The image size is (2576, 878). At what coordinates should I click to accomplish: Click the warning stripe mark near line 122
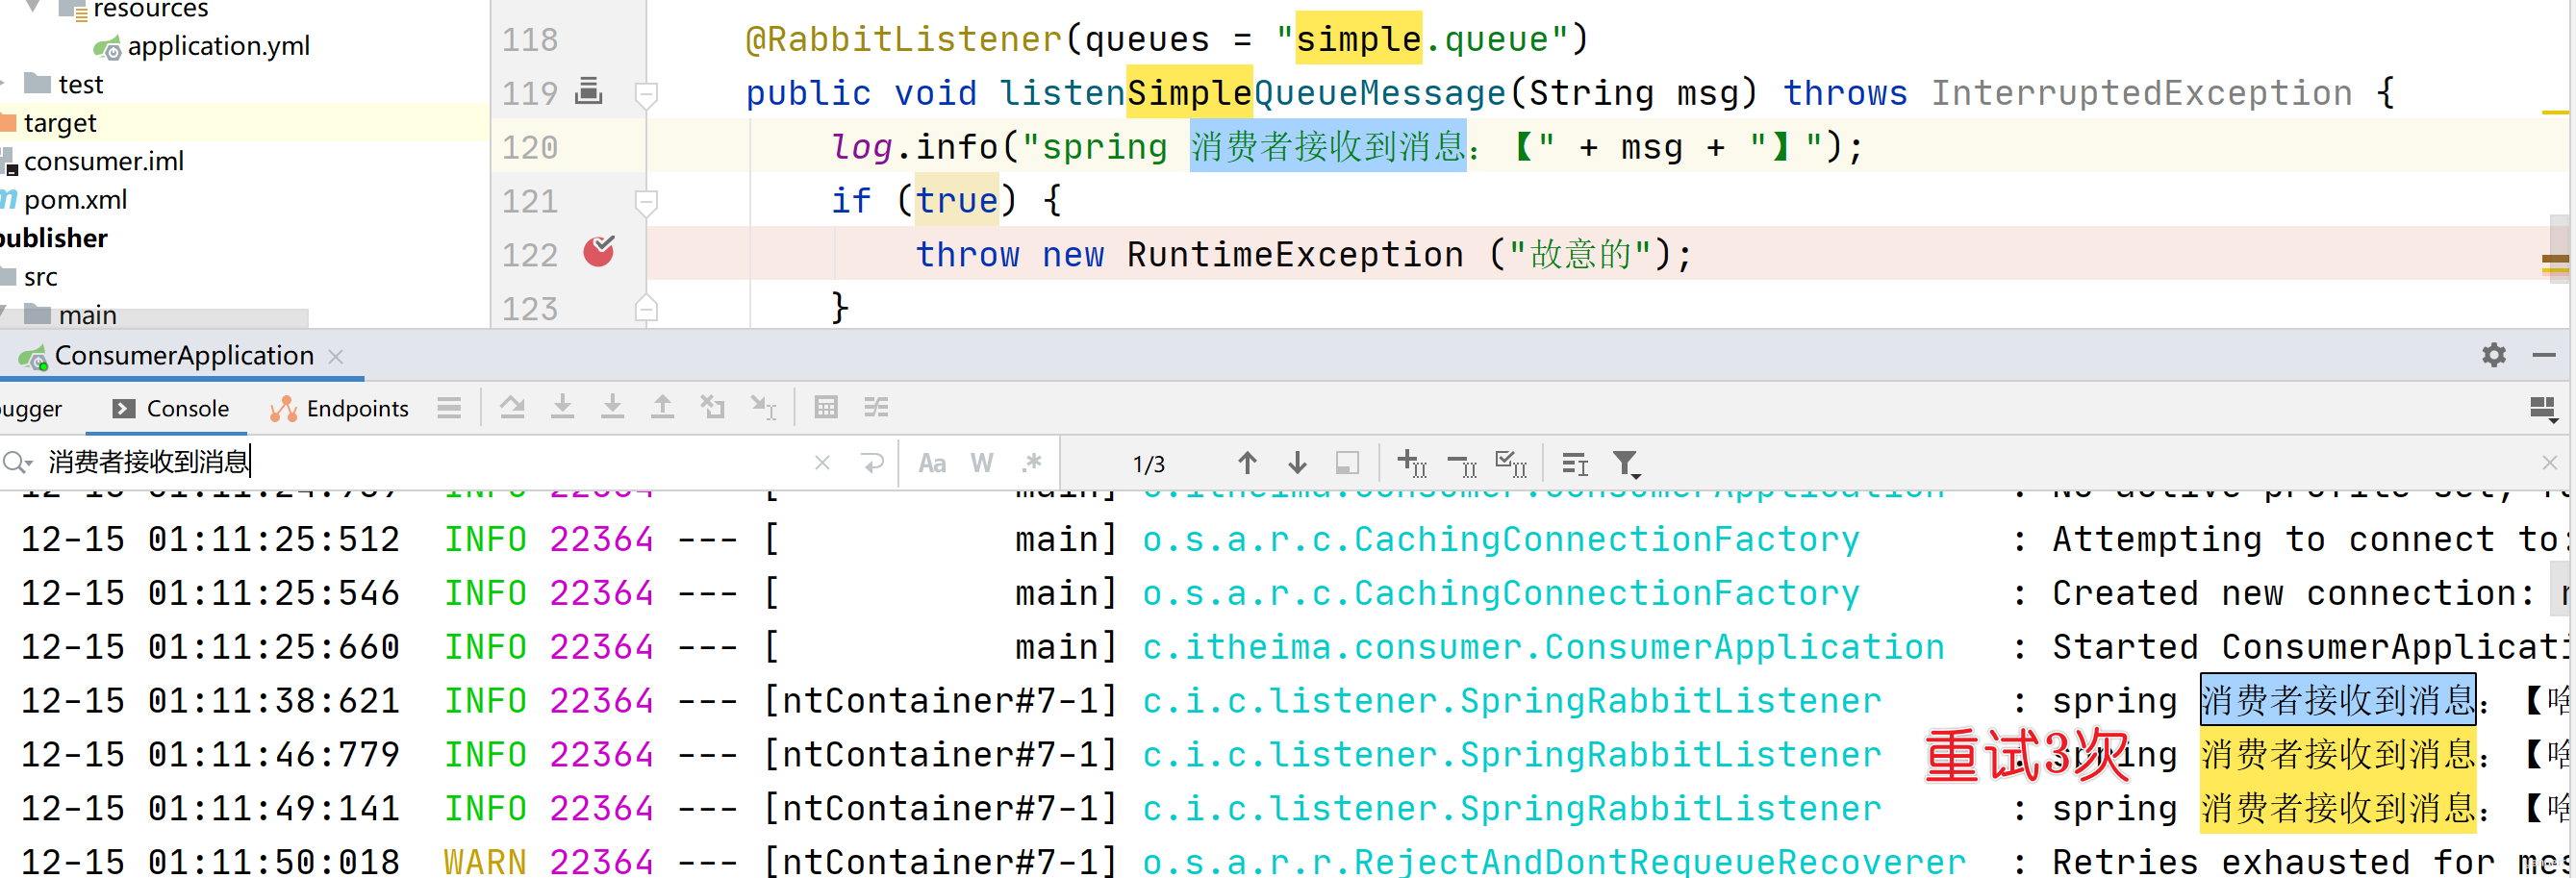point(2555,261)
